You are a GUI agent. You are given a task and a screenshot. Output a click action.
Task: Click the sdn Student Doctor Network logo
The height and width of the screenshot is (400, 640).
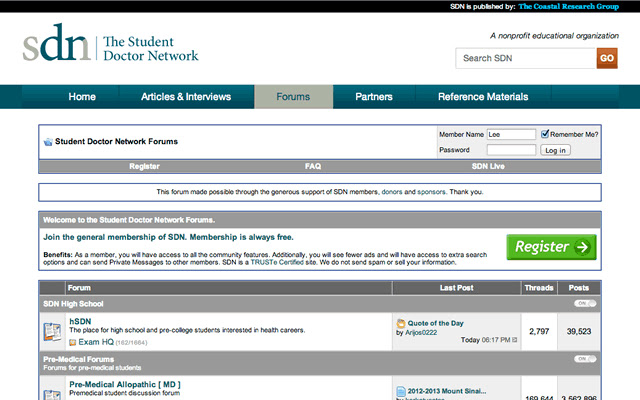[110, 43]
